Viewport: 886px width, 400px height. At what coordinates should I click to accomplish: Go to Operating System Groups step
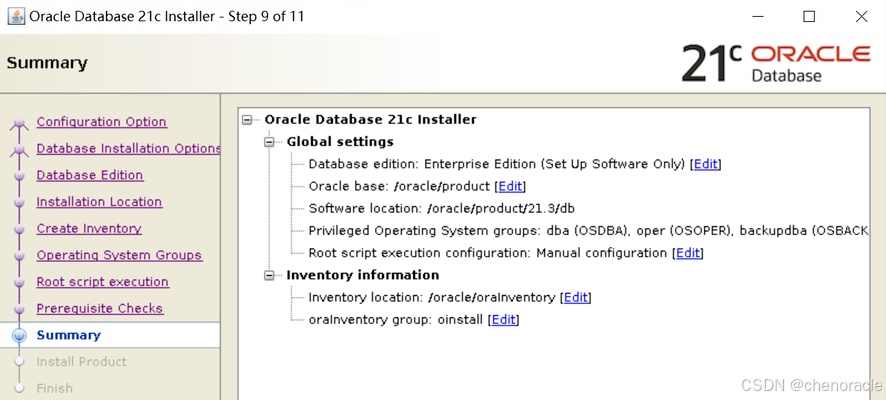click(x=119, y=255)
